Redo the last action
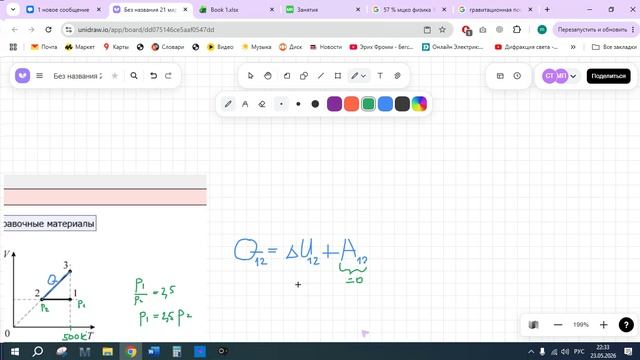Screen dimensions: 640x360 click(x=168, y=76)
